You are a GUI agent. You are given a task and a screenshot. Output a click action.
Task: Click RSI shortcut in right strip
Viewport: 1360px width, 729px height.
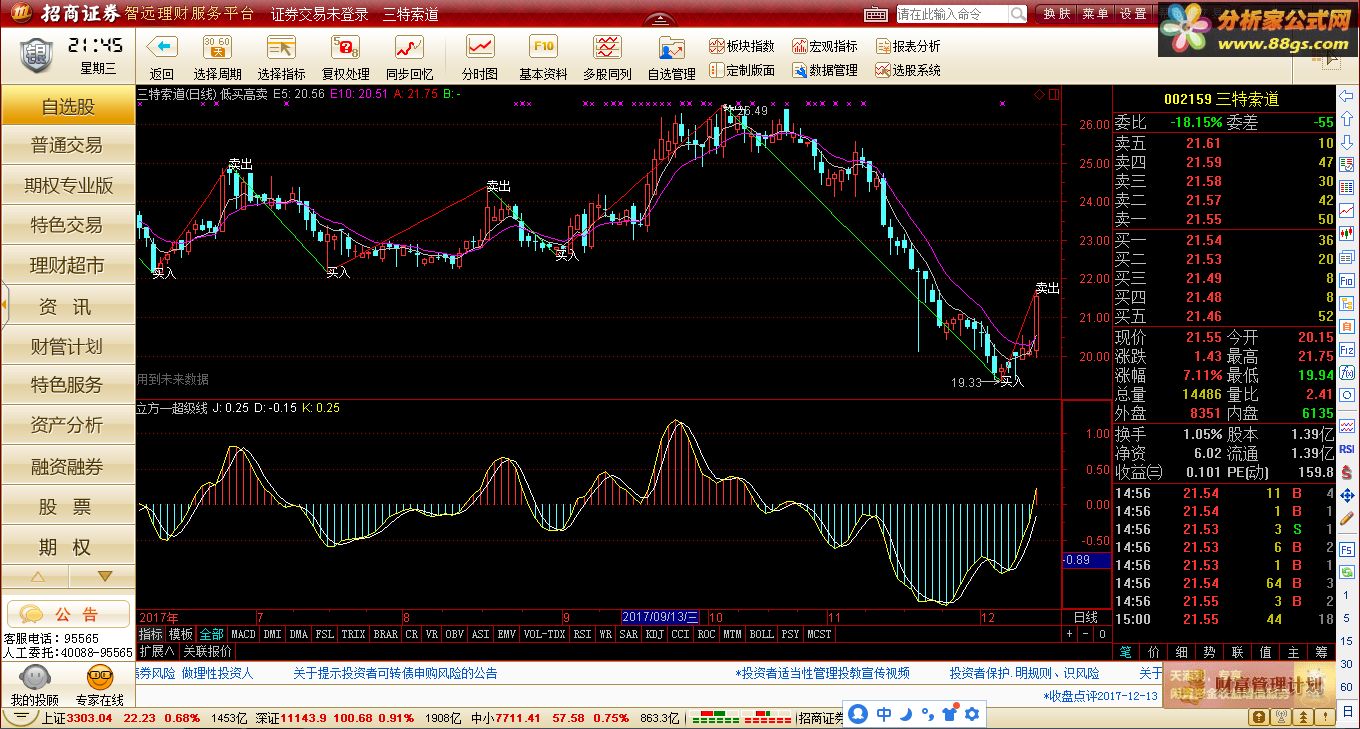click(1346, 449)
